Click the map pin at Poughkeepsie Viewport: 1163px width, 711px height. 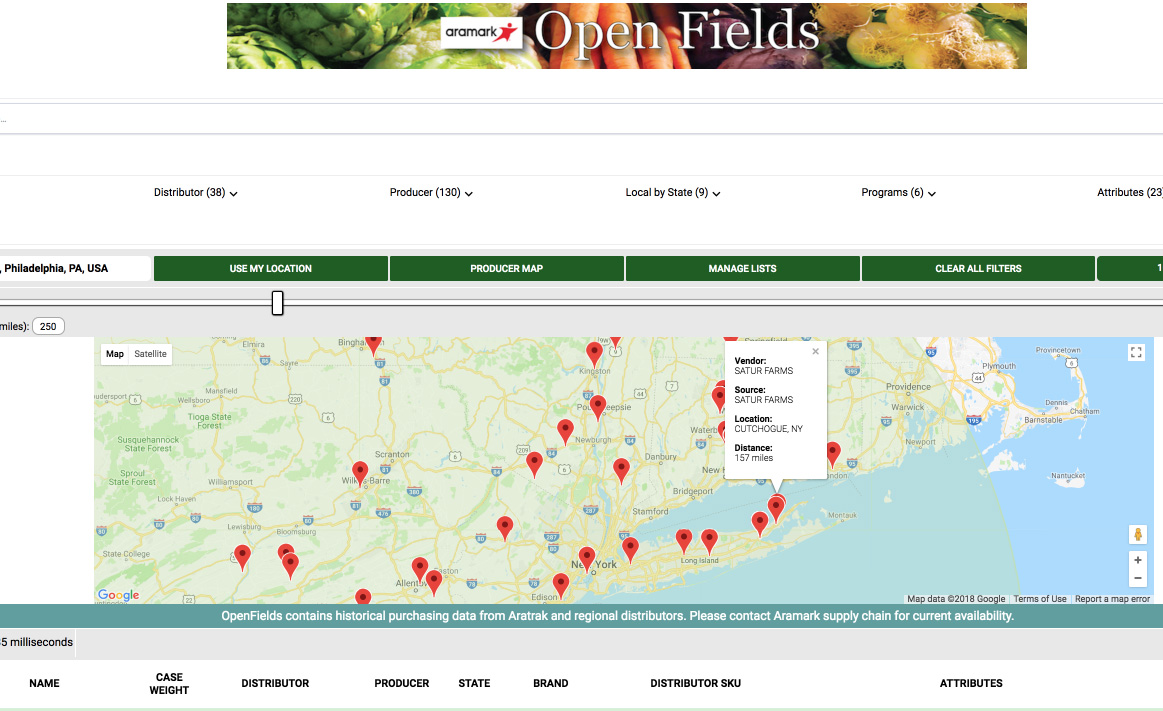click(x=598, y=408)
